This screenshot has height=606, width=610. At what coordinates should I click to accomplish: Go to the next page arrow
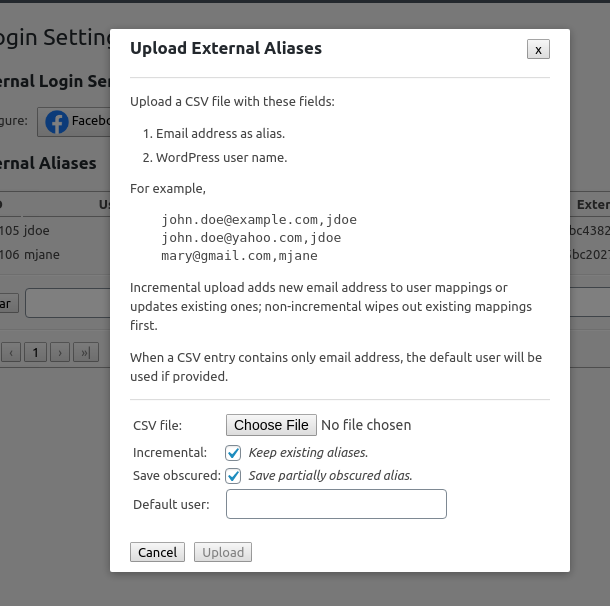tap(60, 352)
